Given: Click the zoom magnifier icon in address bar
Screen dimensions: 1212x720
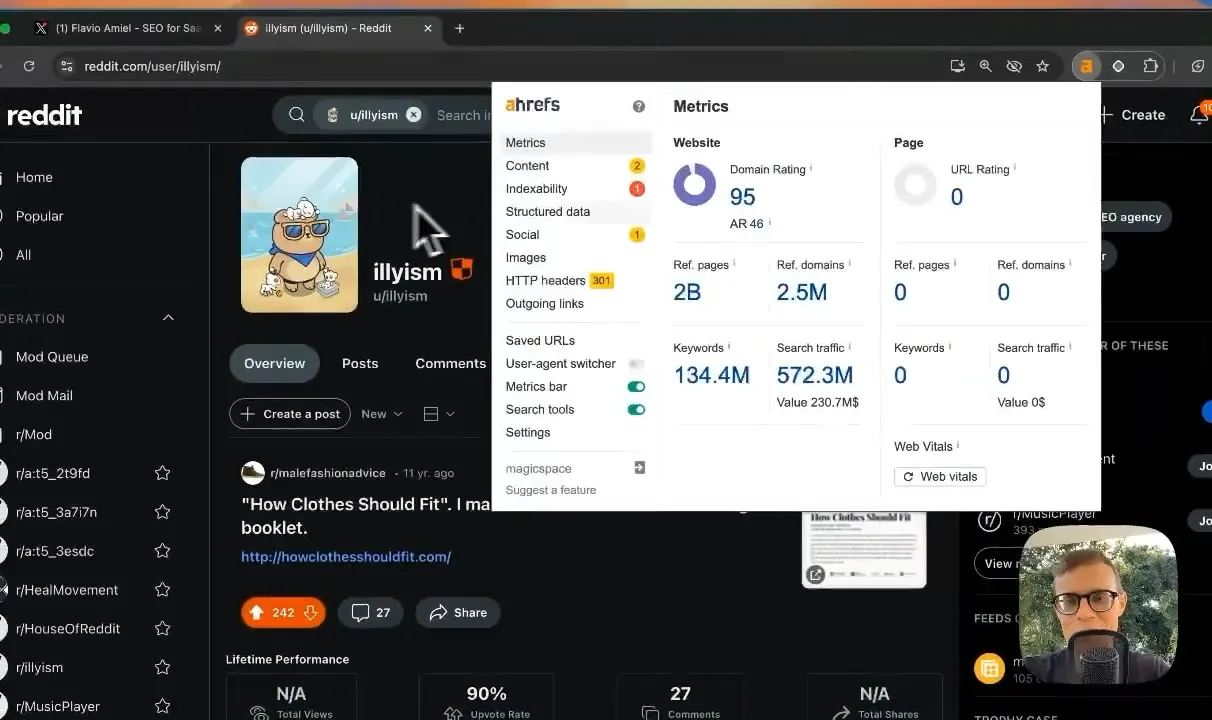Looking at the screenshot, I should pyautogui.click(x=986, y=66).
